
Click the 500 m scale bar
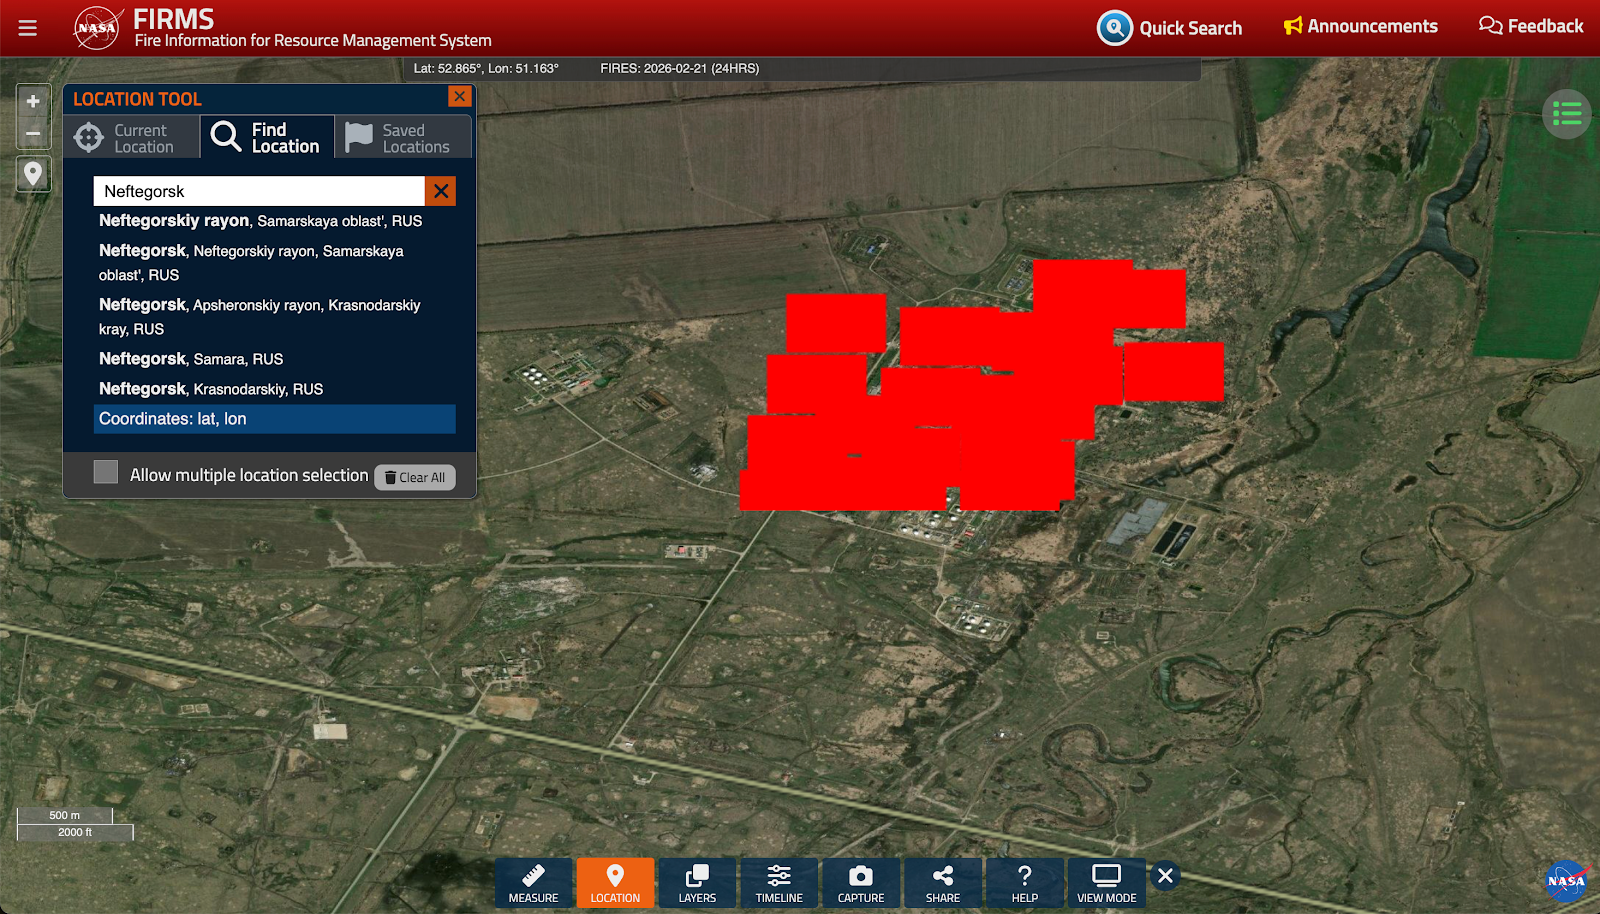click(x=65, y=815)
